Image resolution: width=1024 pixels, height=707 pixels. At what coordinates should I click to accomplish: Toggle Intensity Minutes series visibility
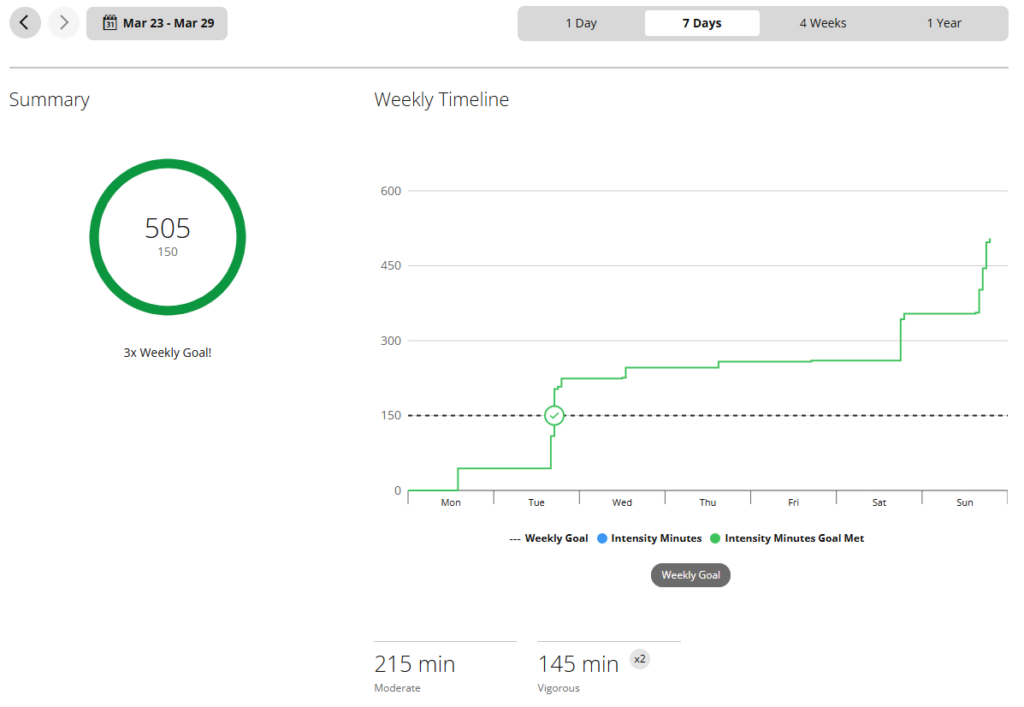click(x=649, y=538)
